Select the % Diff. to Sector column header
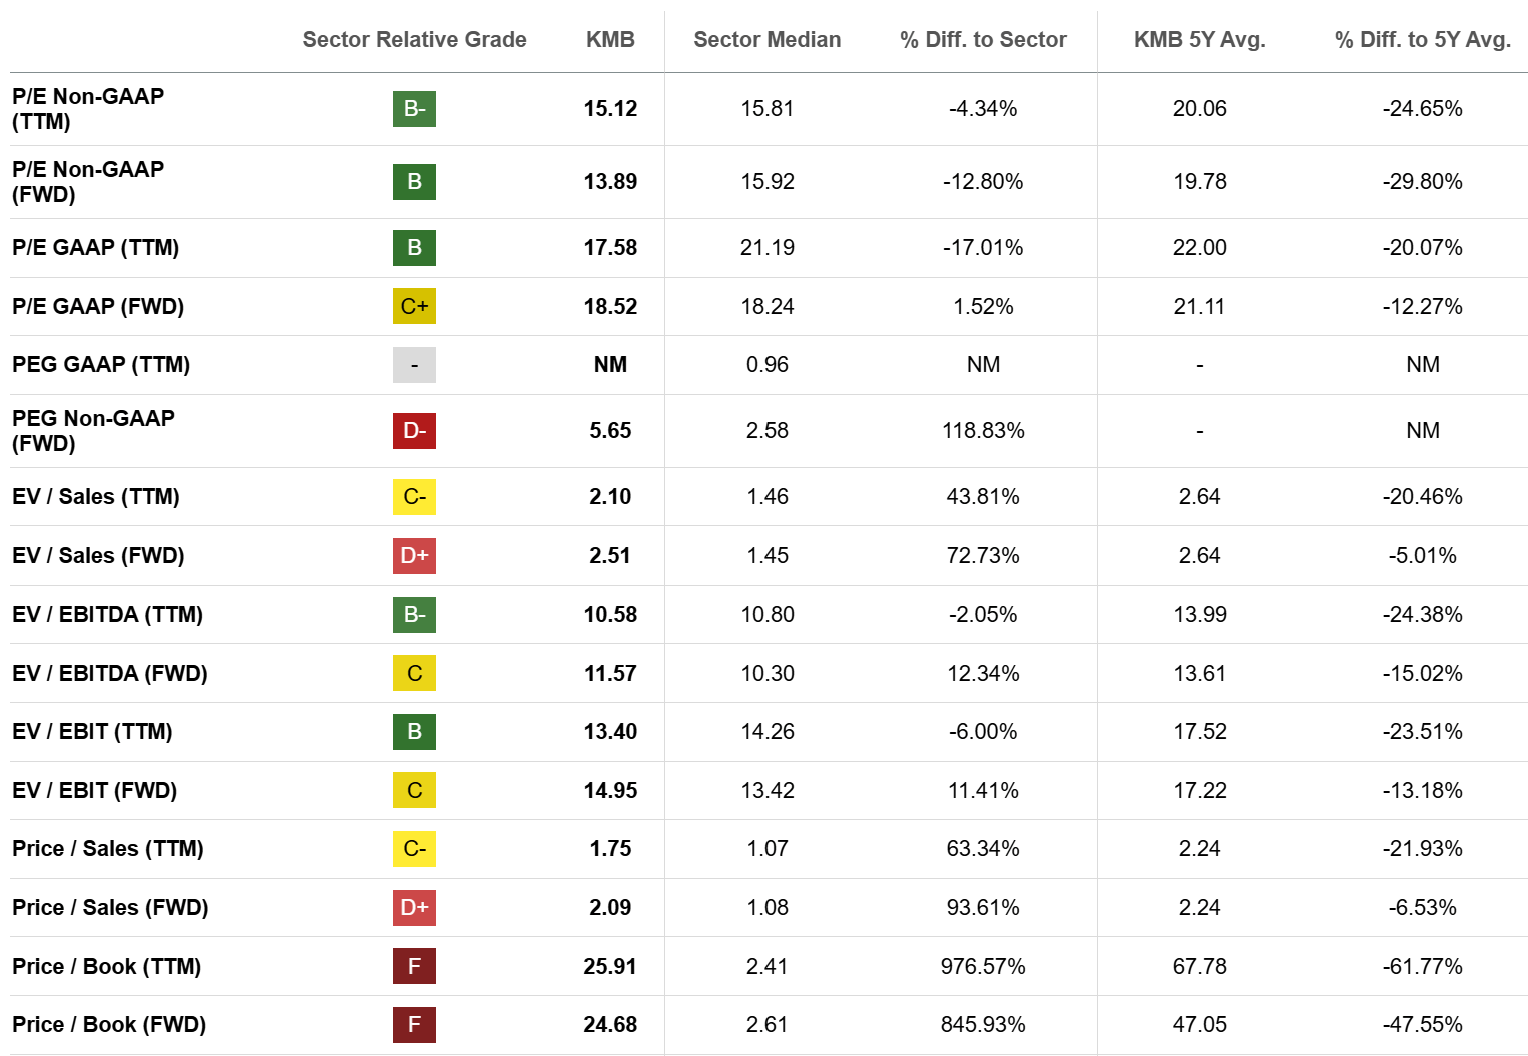Screen dimensions: 1528x1056 983,40
